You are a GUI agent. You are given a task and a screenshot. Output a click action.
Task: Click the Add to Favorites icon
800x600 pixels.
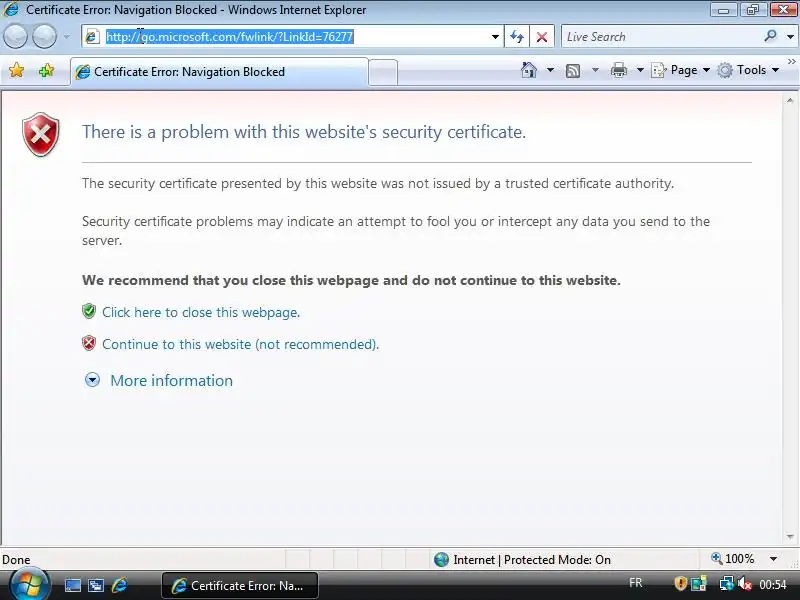[x=46, y=70]
